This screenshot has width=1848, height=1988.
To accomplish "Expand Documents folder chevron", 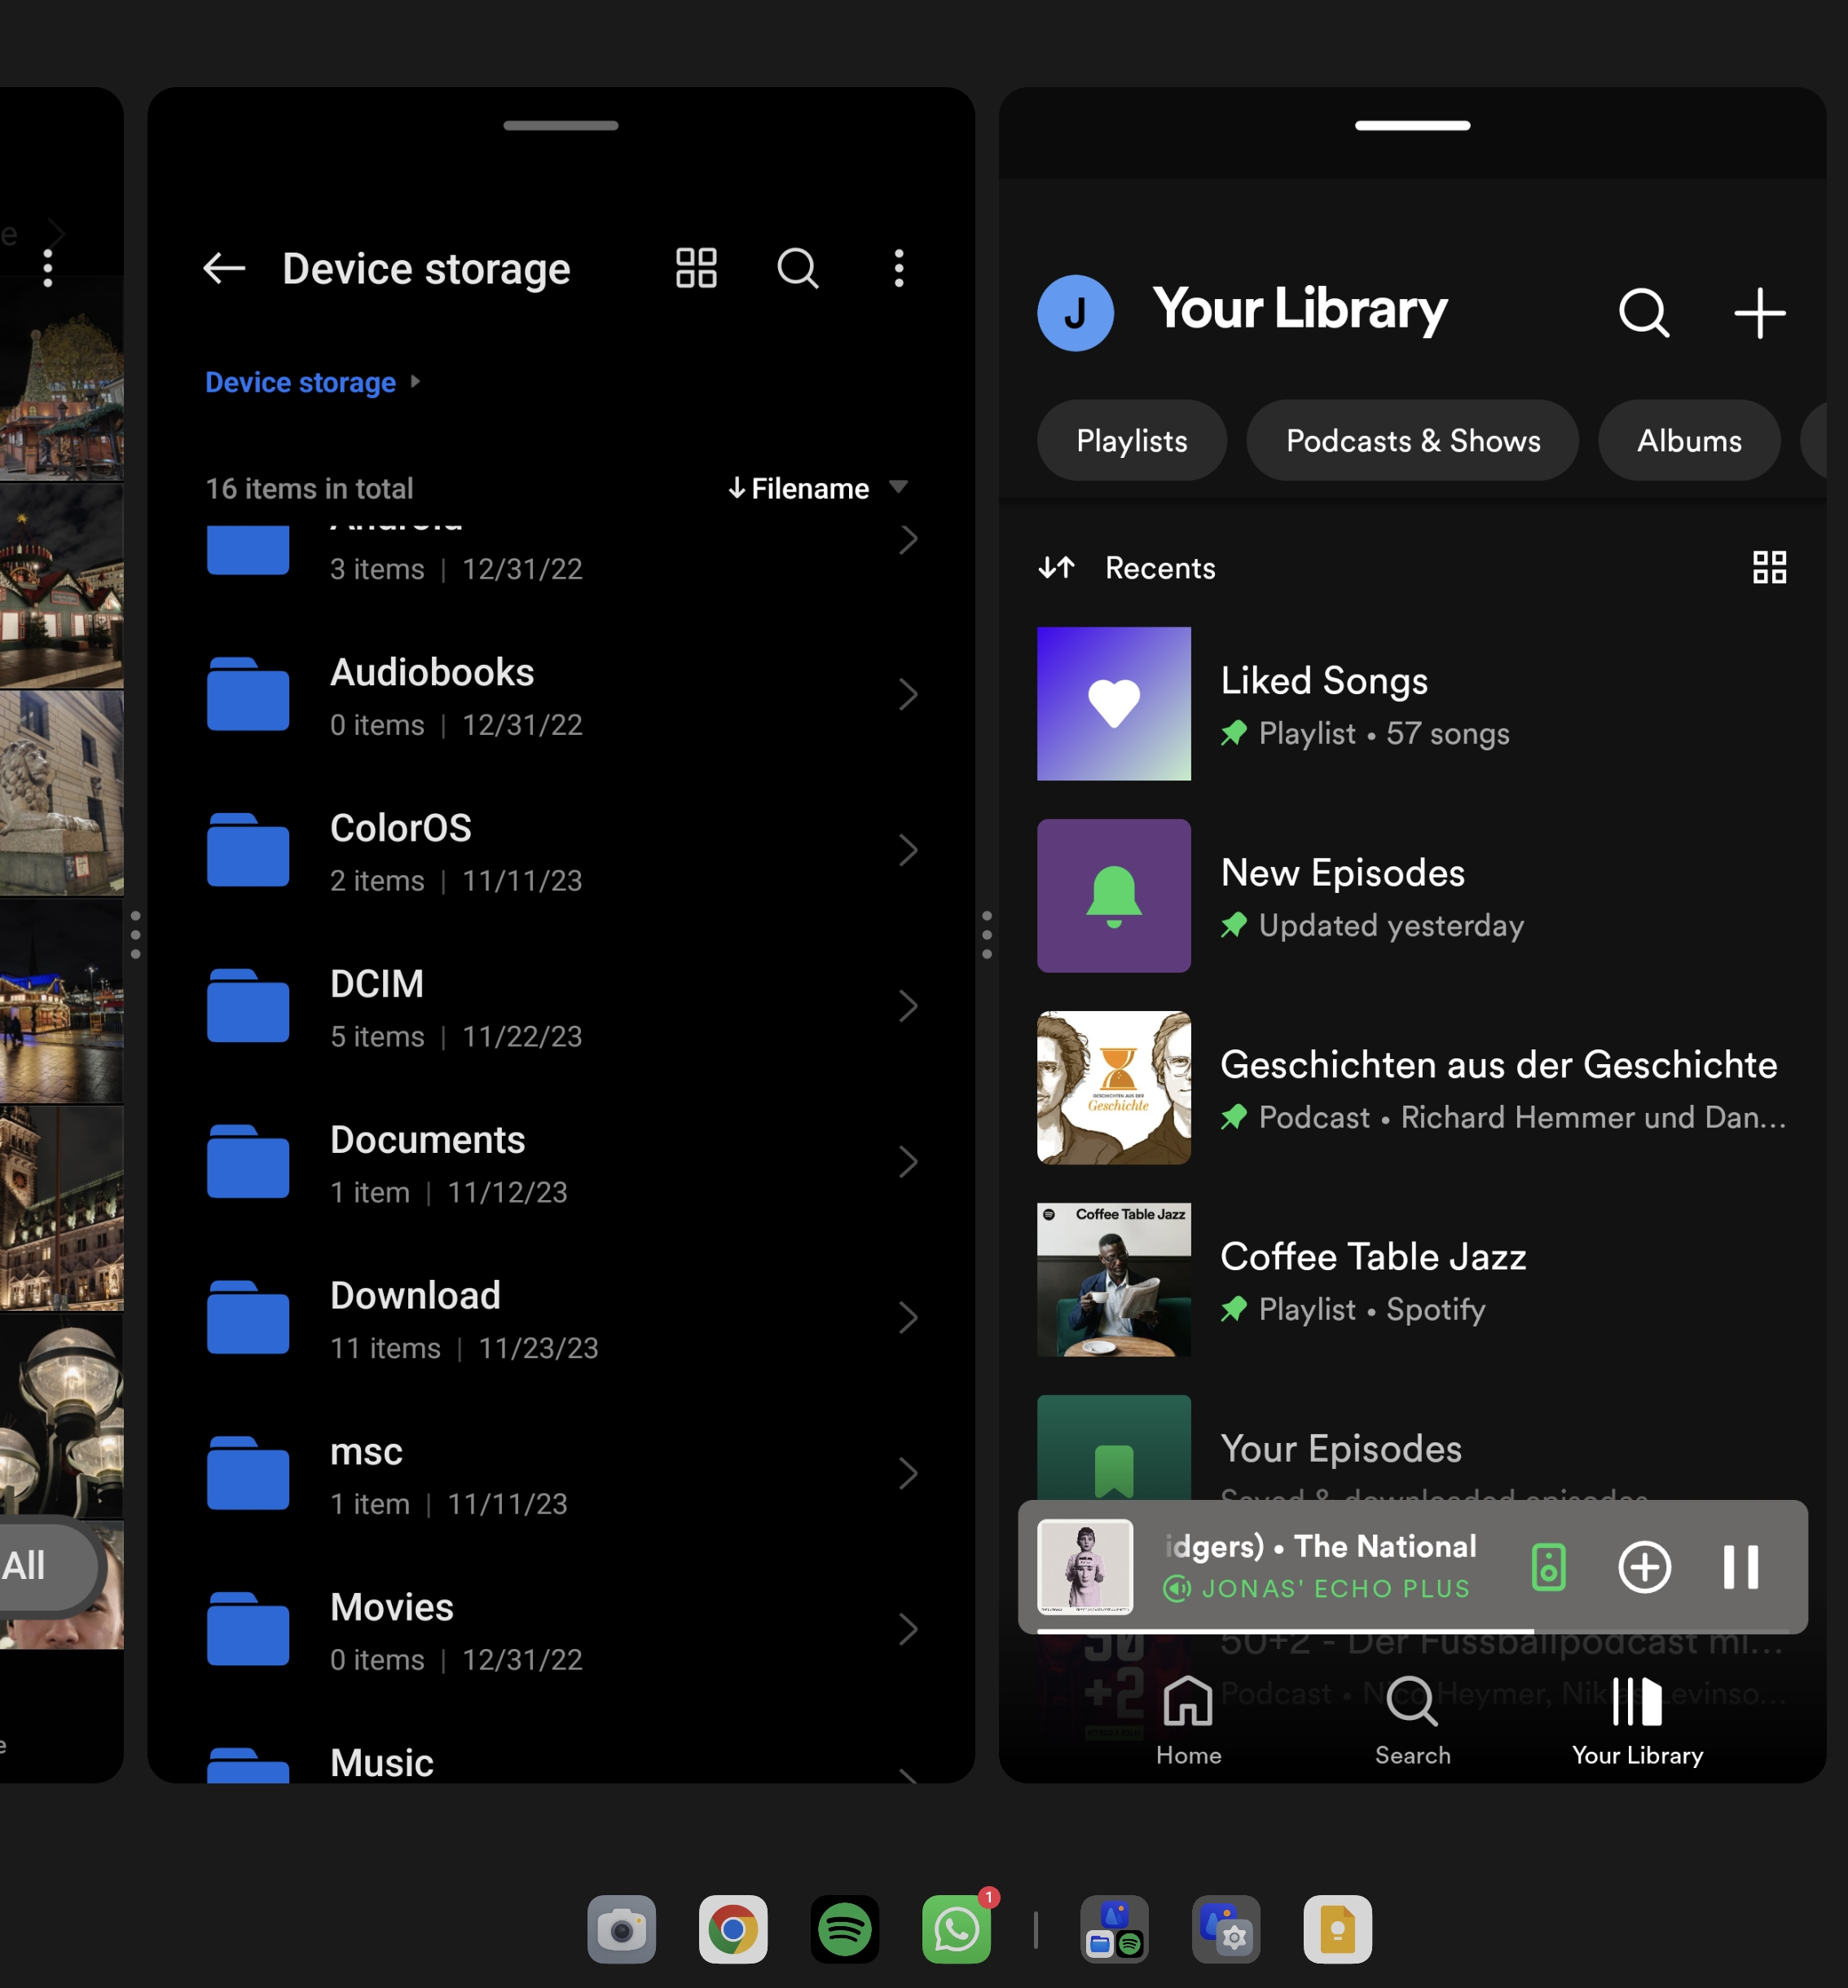I will 907,1162.
